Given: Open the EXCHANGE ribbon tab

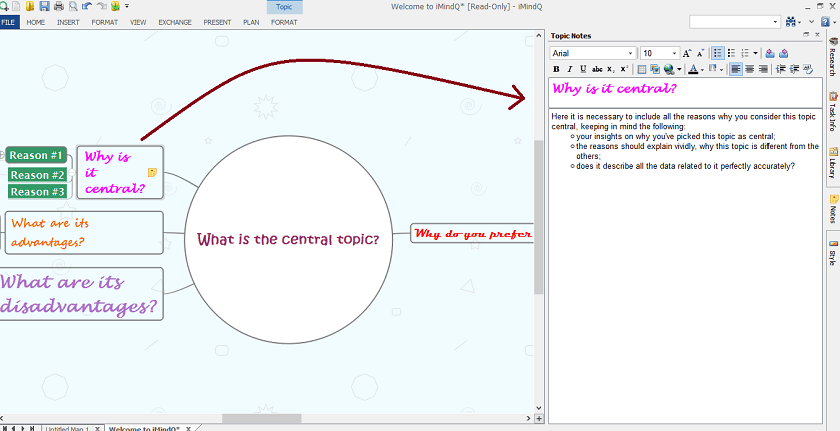Looking at the screenshot, I should pyautogui.click(x=175, y=22).
